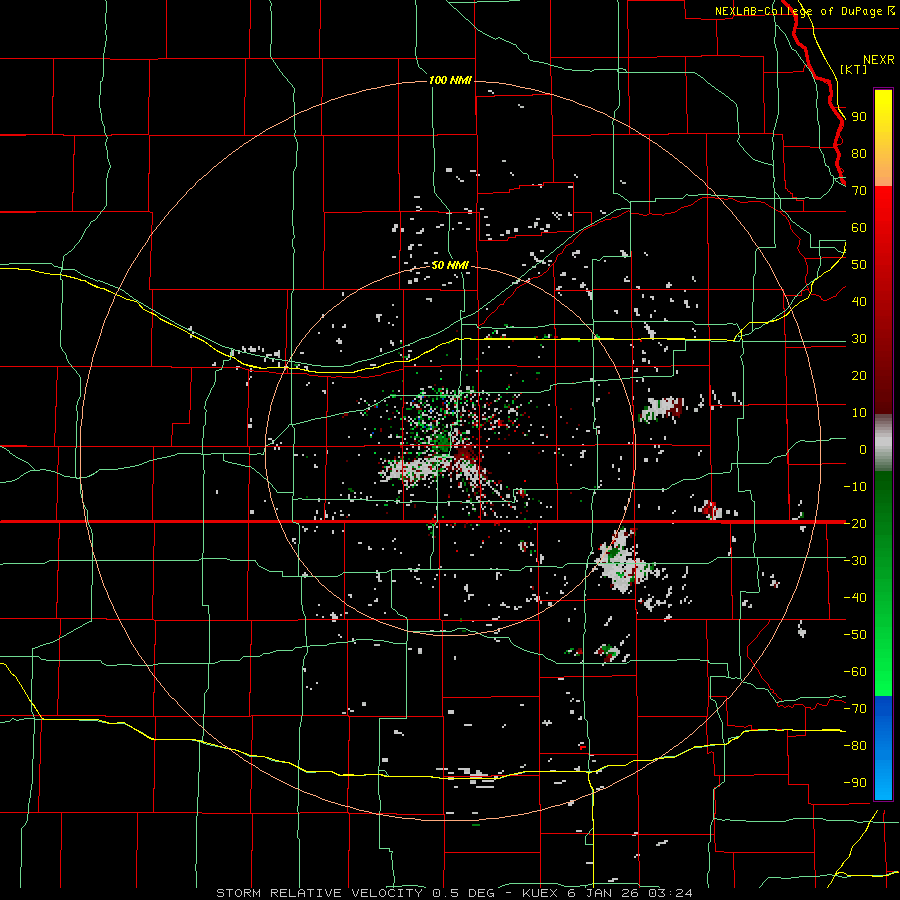Click the 80 value on the velocity scale
The image size is (900, 900).
tap(859, 154)
